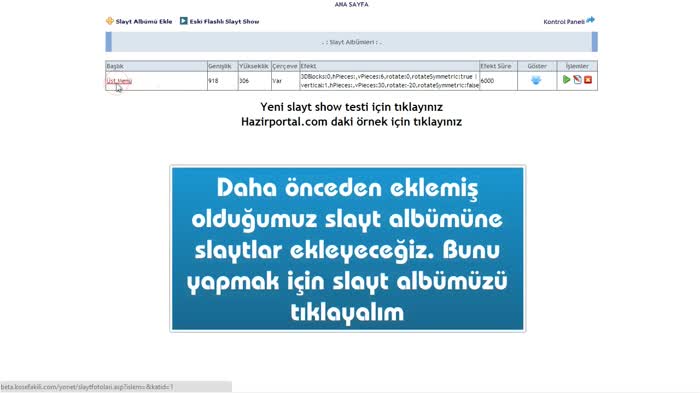Click the status bar URL at bottom left

coord(88,387)
